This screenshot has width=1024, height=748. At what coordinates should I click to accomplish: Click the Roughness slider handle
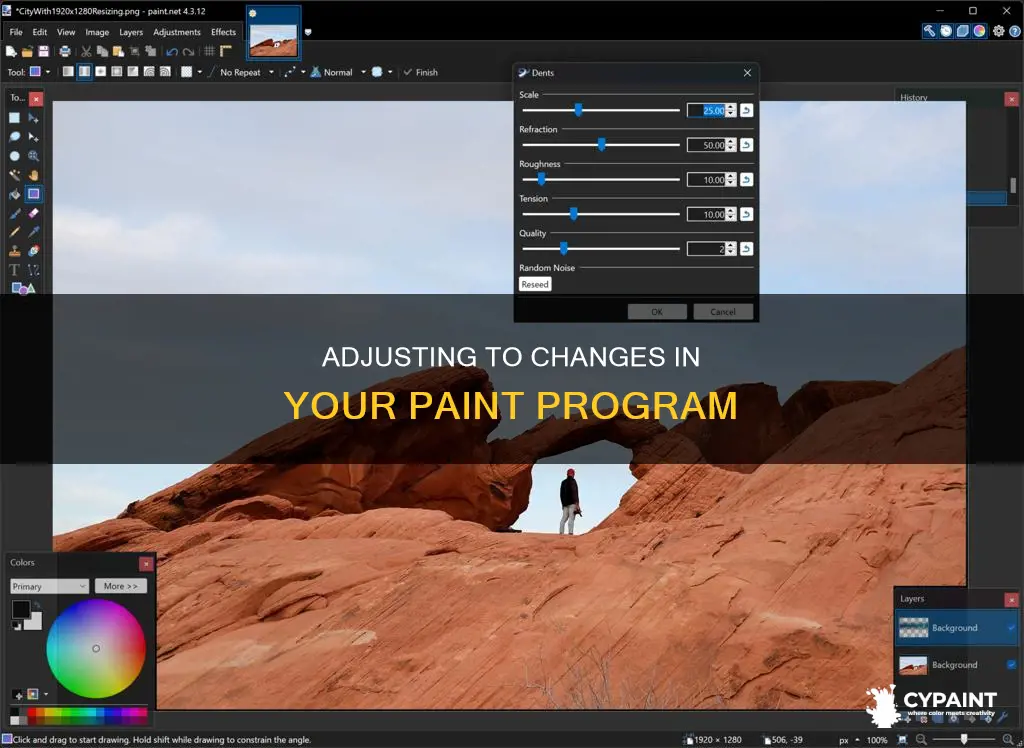pyautogui.click(x=541, y=179)
